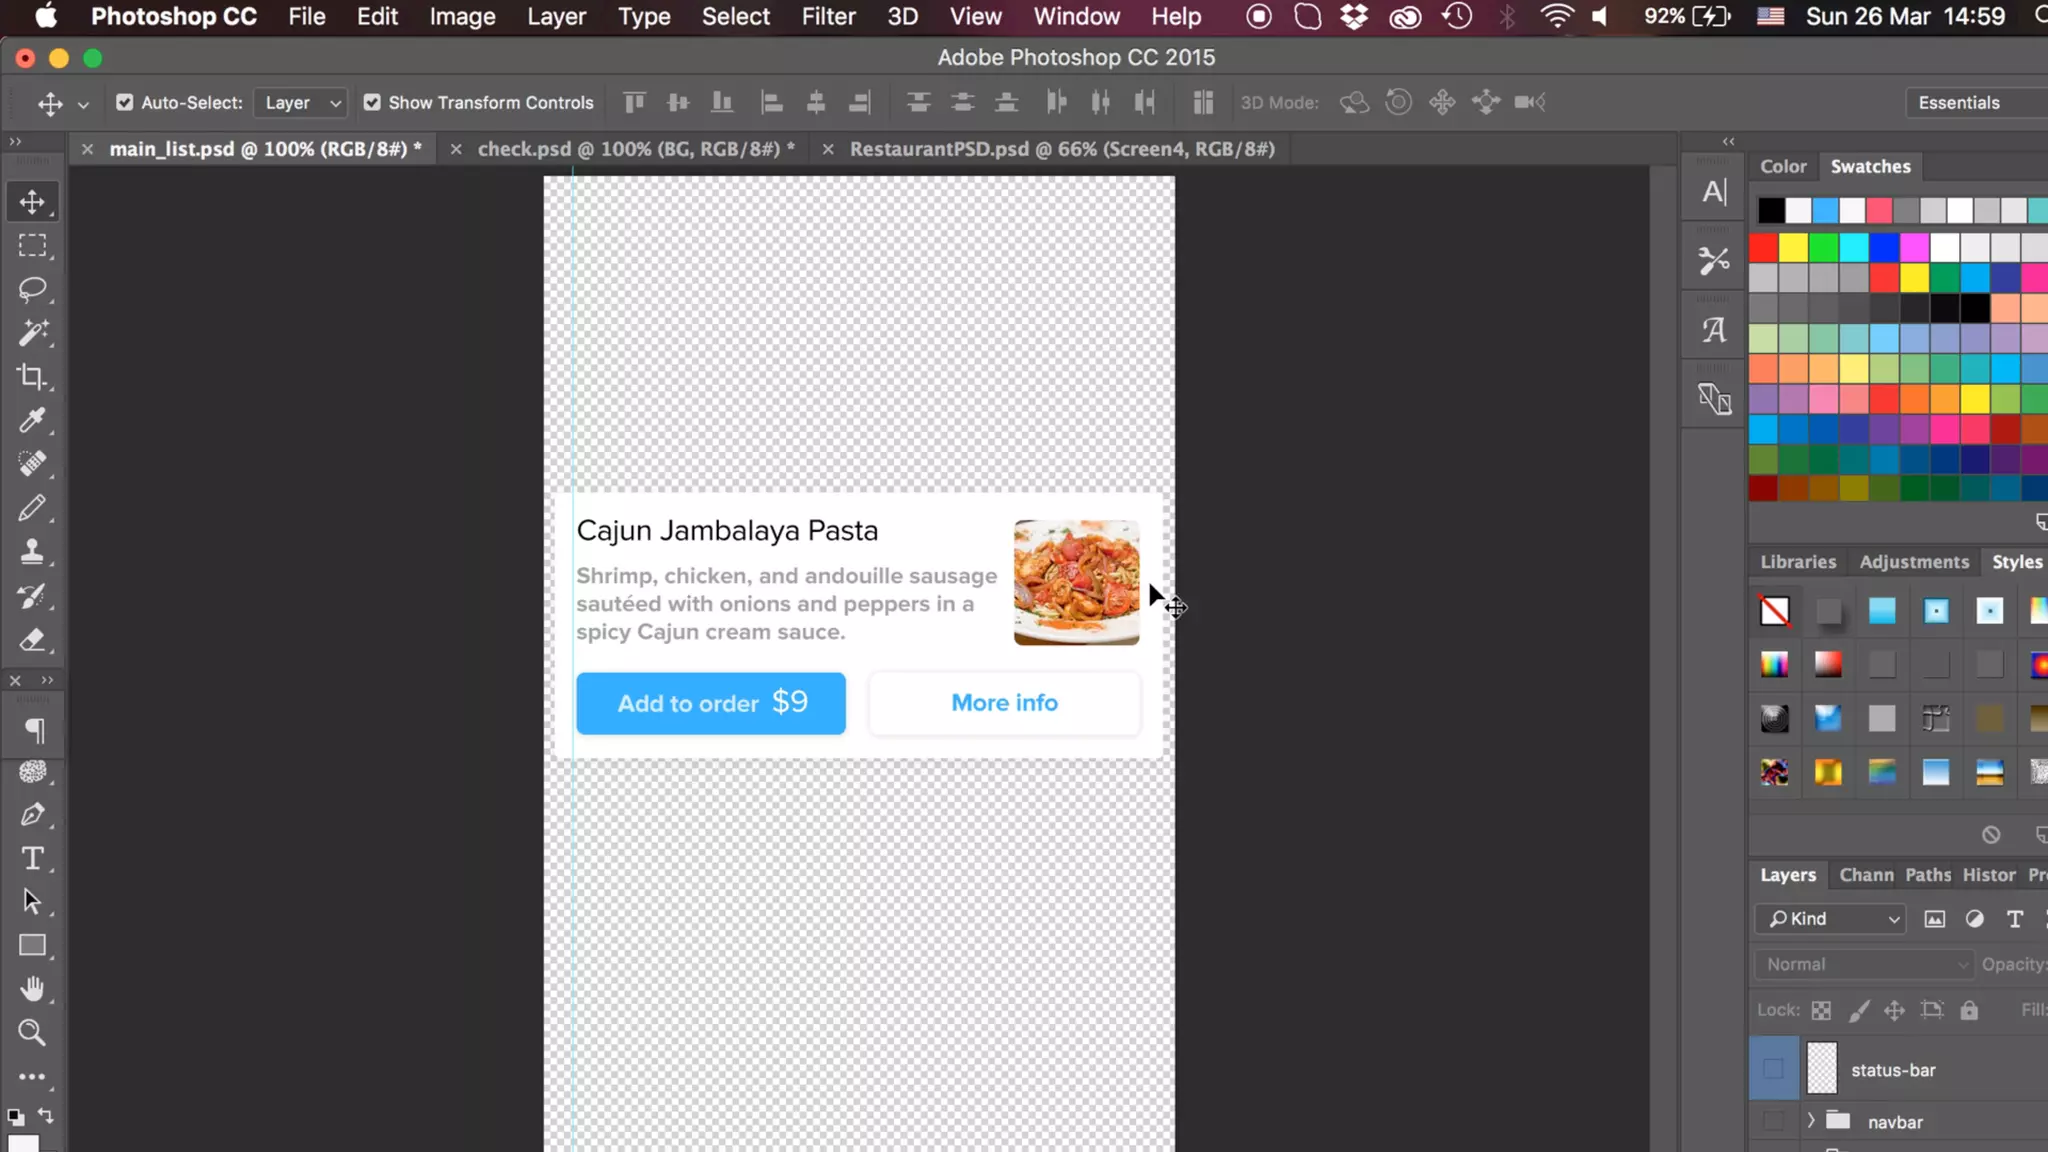The height and width of the screenshot is (1152, 2048).
Task: Disable Show Transform Controls checkbox
Action: 372,103
